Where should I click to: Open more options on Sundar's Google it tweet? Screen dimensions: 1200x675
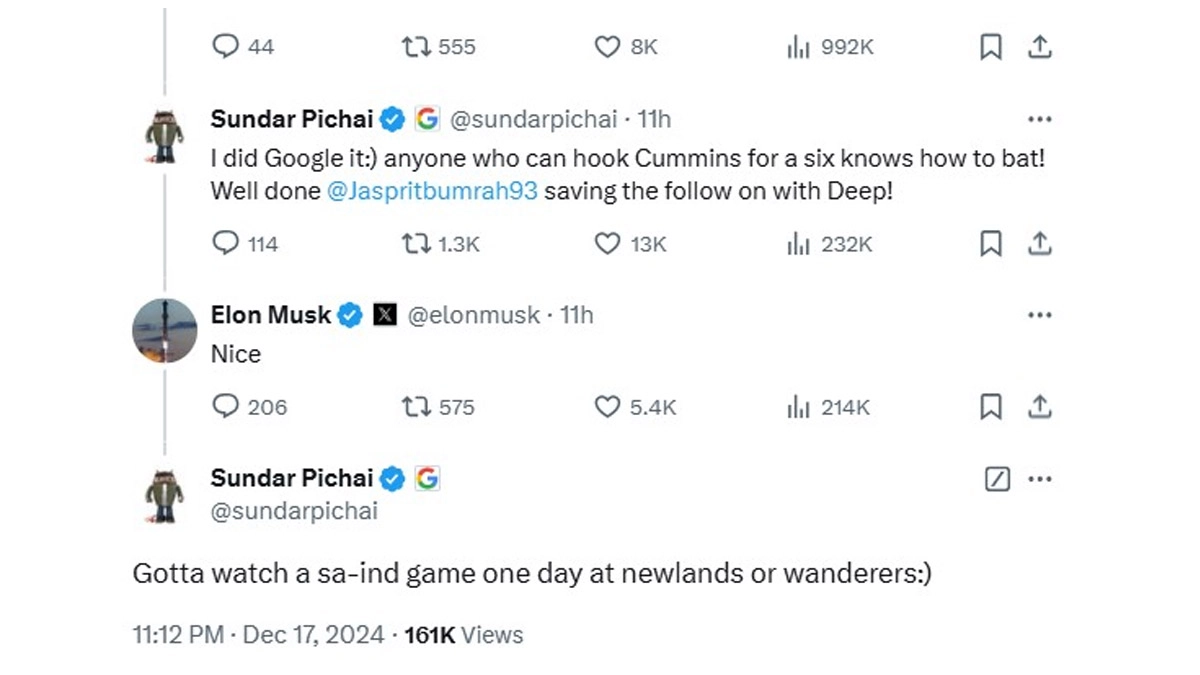click(x=1040, y=120)
